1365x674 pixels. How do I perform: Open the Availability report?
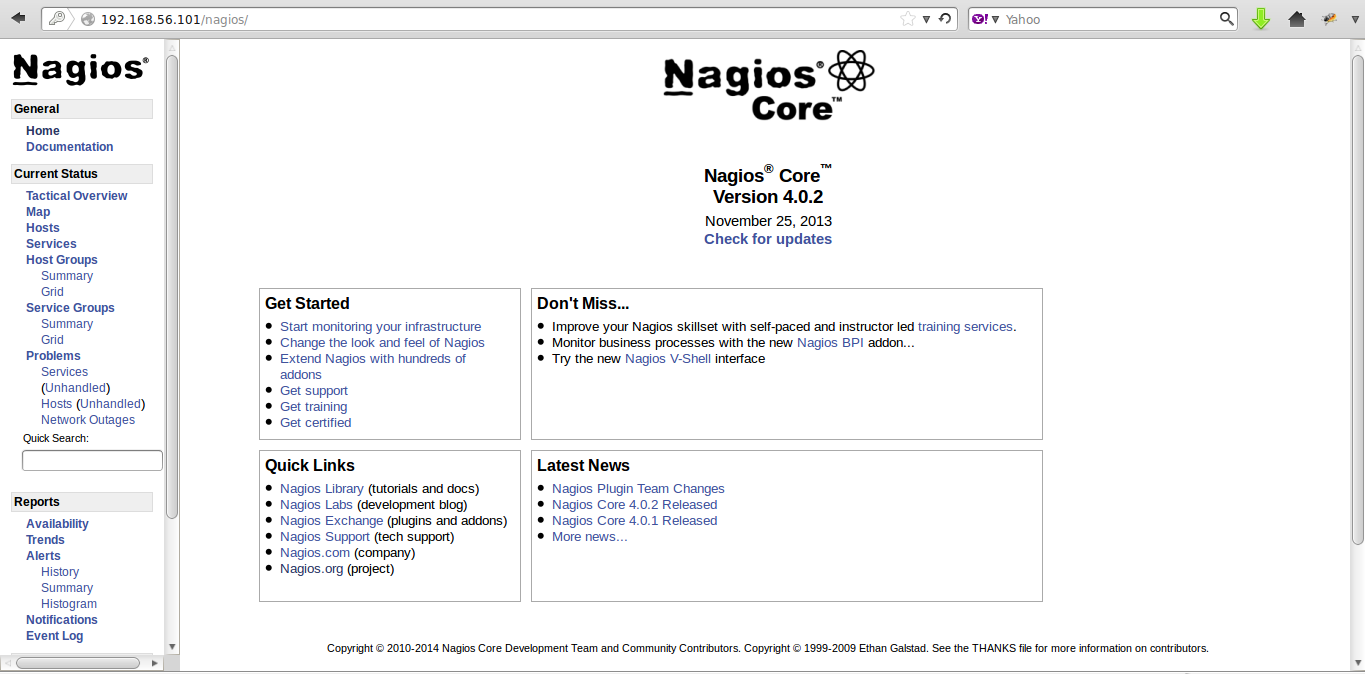tap(57, 524)
